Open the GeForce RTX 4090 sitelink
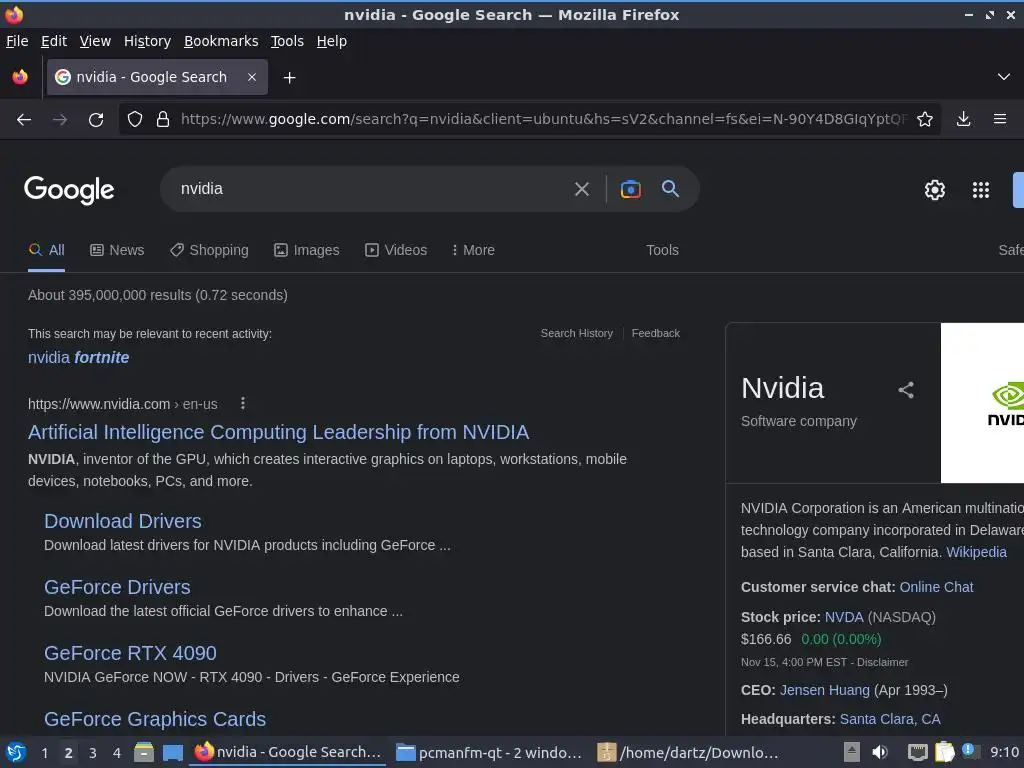1024x768 pixels. (130, 652)
